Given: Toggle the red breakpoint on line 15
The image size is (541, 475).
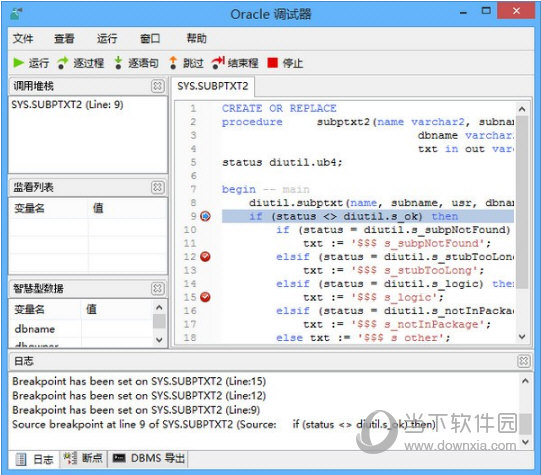Looking at the screenshot, I should tap(205, 297).
